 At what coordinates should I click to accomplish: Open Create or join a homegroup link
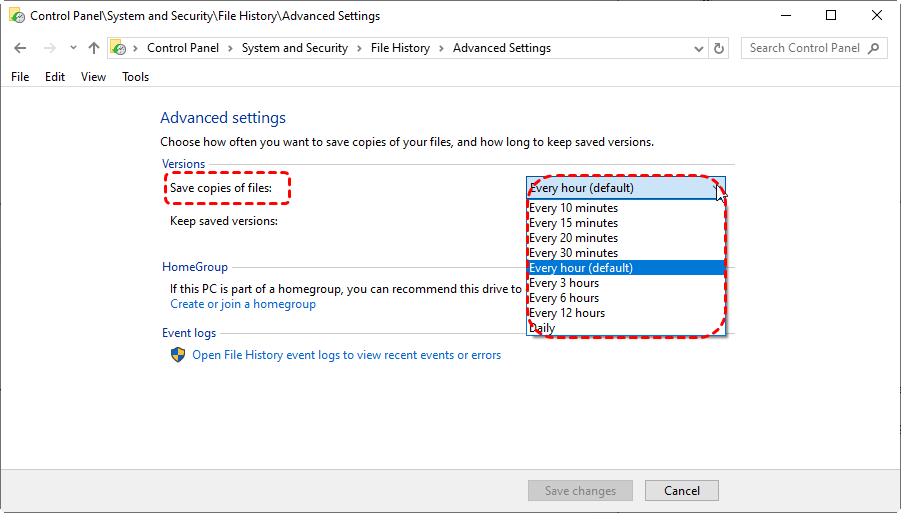pos(242,304)
